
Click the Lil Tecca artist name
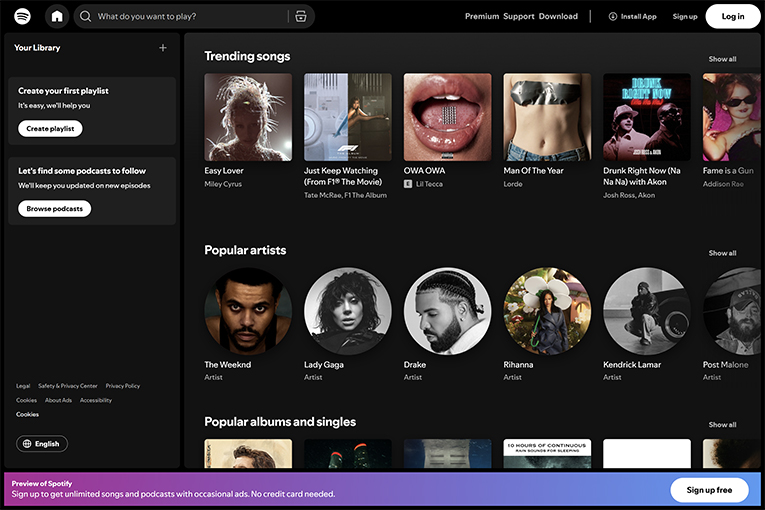429,184
